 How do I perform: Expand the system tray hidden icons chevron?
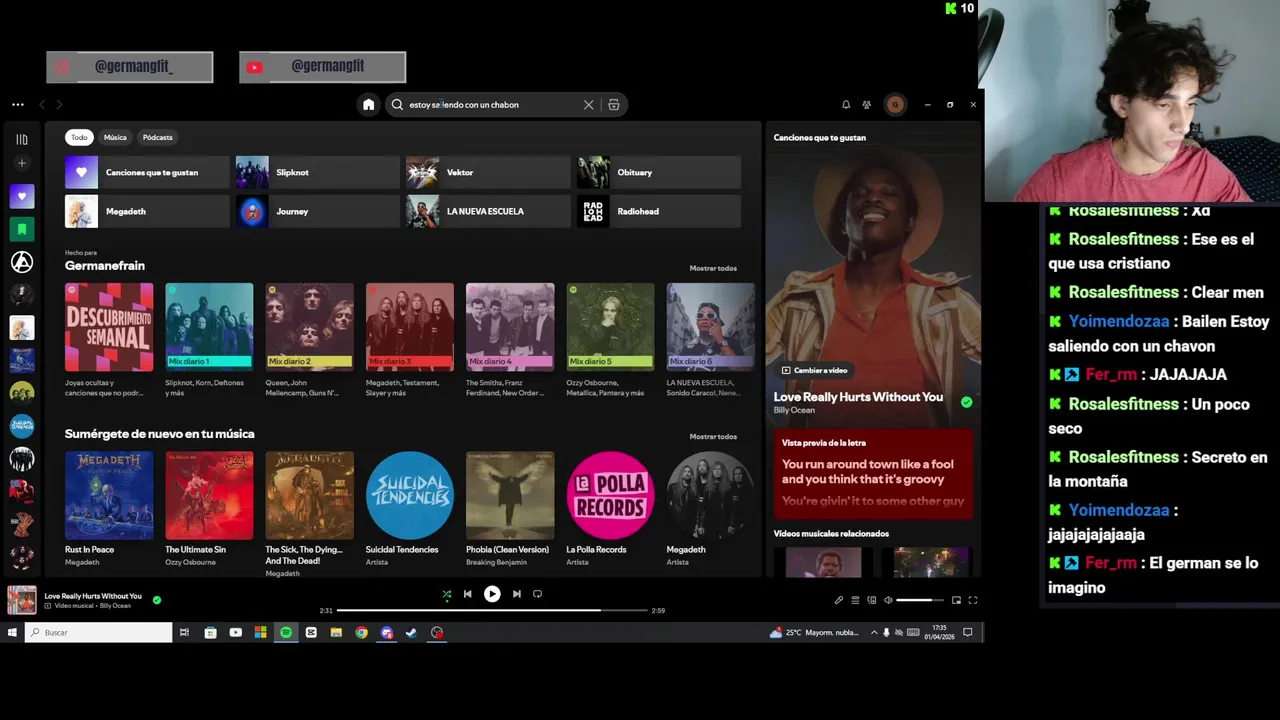[874, 632]
